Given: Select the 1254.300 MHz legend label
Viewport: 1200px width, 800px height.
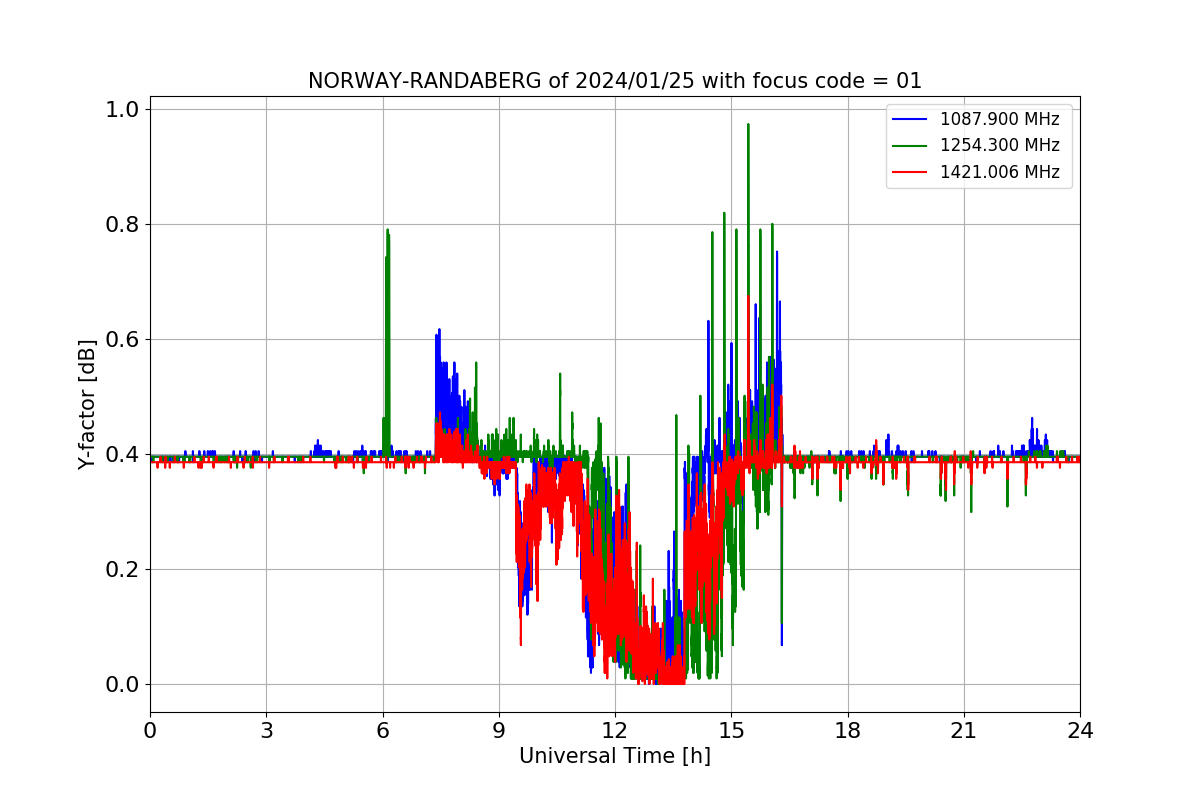Looking at the screenshot, I should (1000, 145).
